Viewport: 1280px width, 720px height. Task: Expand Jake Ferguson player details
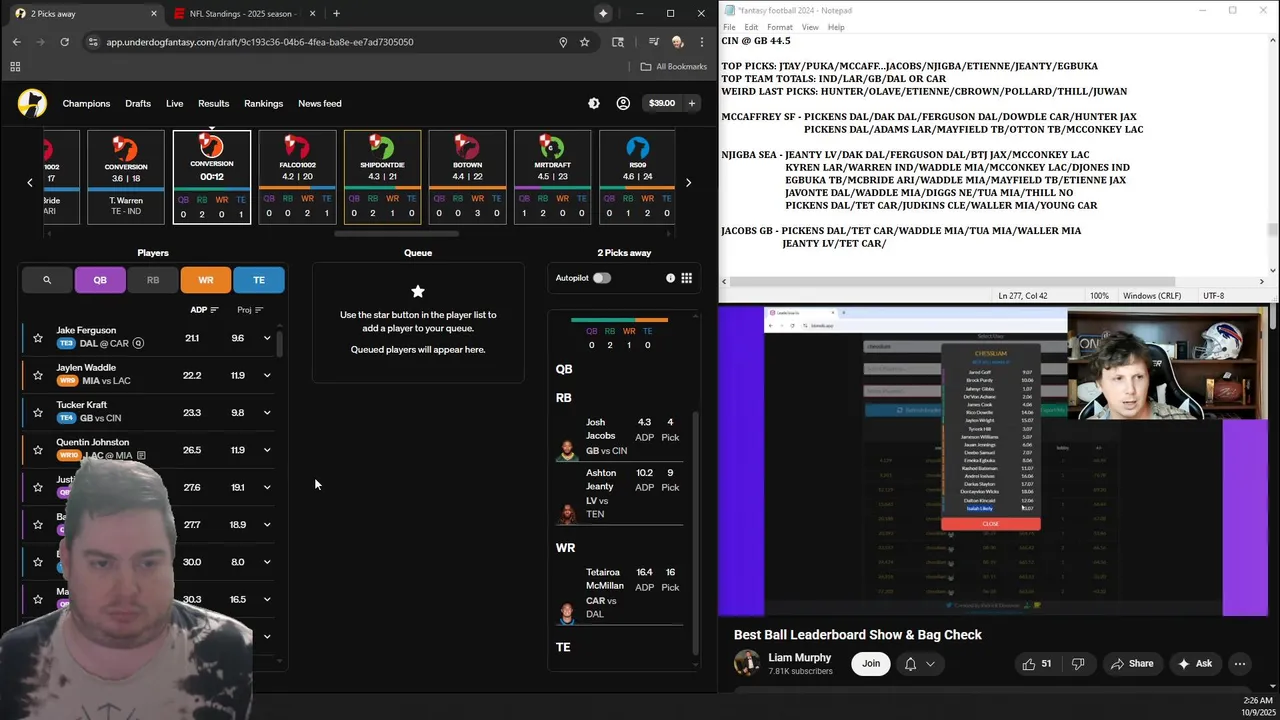pos(267,338)
